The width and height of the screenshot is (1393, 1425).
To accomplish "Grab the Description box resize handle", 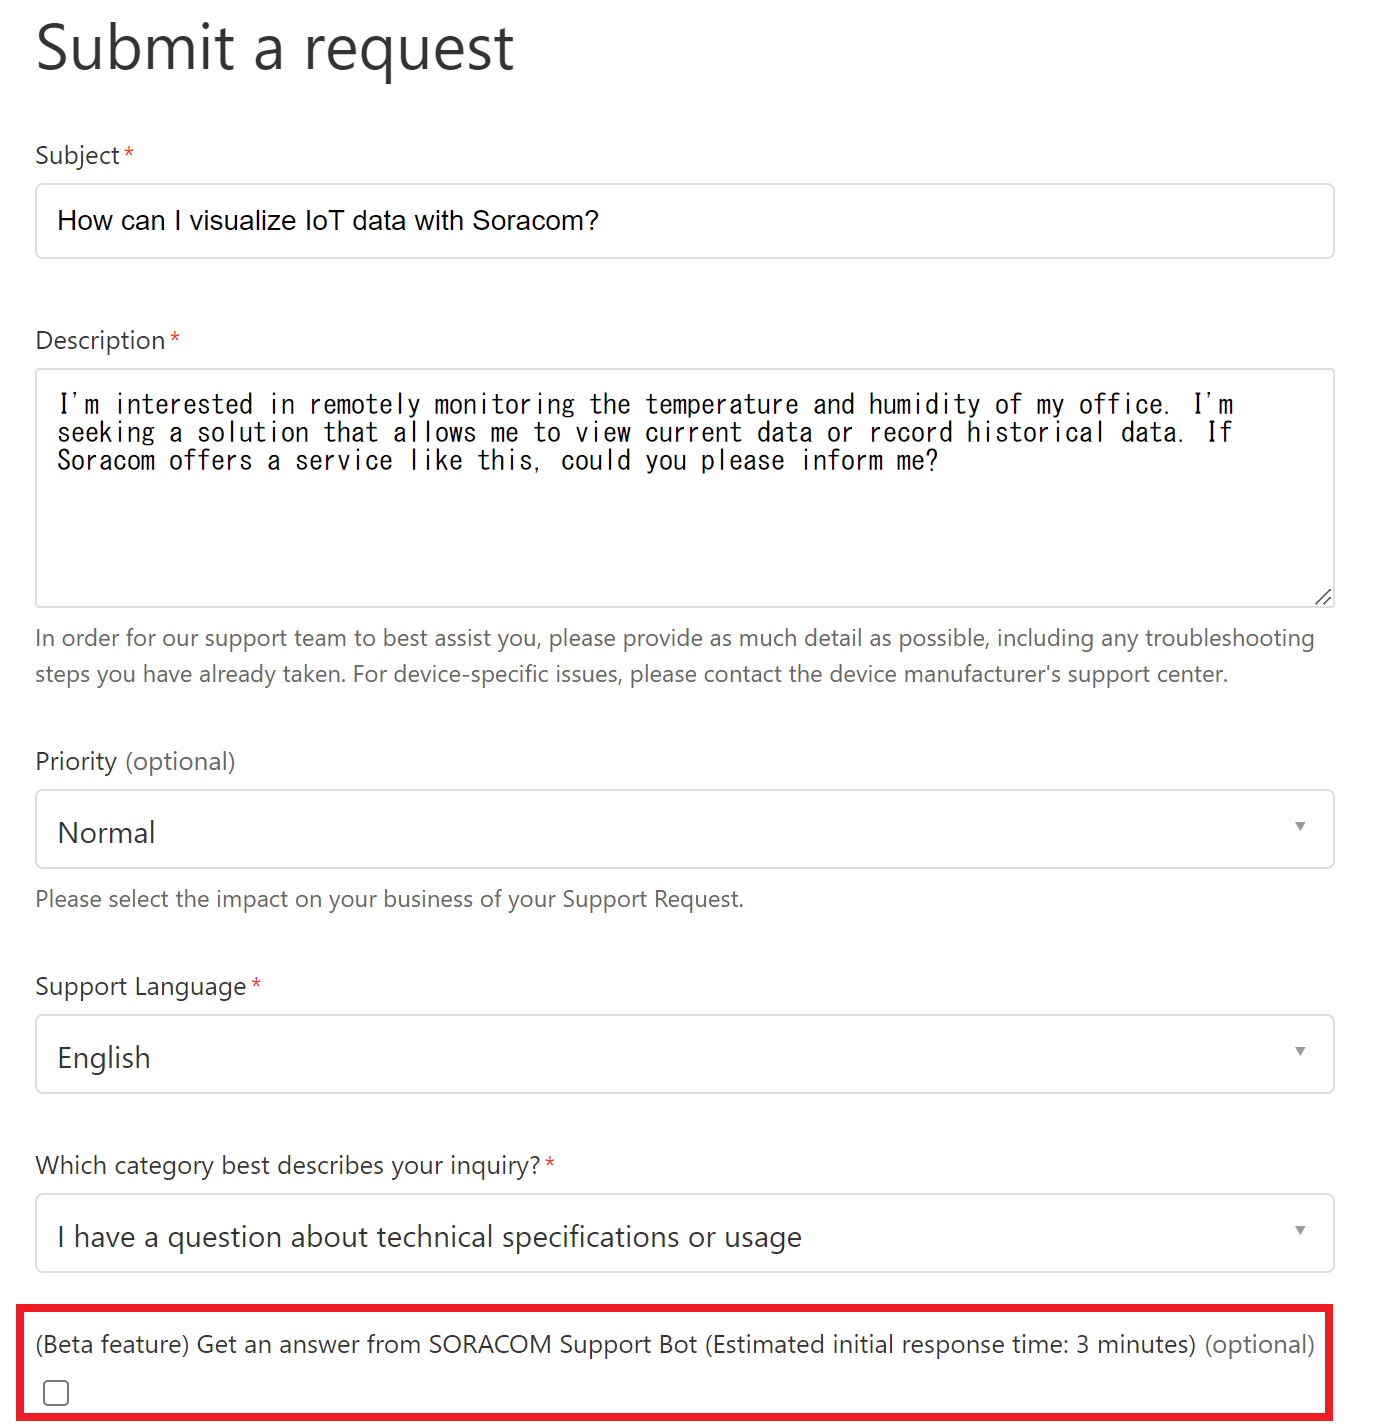I will pos(1323,597).
